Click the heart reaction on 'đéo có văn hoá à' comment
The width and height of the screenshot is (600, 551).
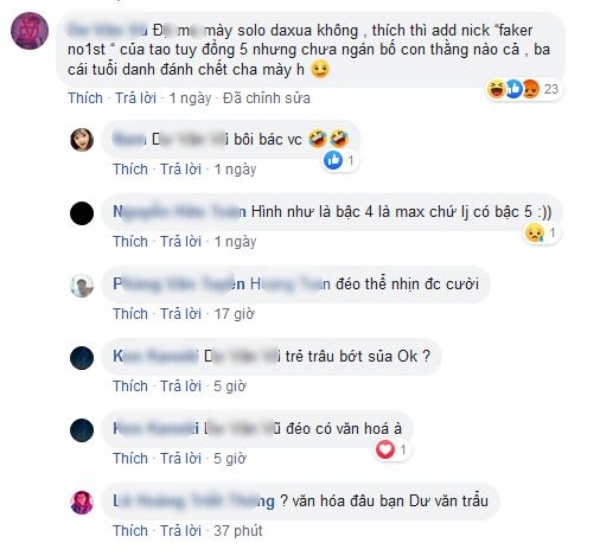pos(385,449)
